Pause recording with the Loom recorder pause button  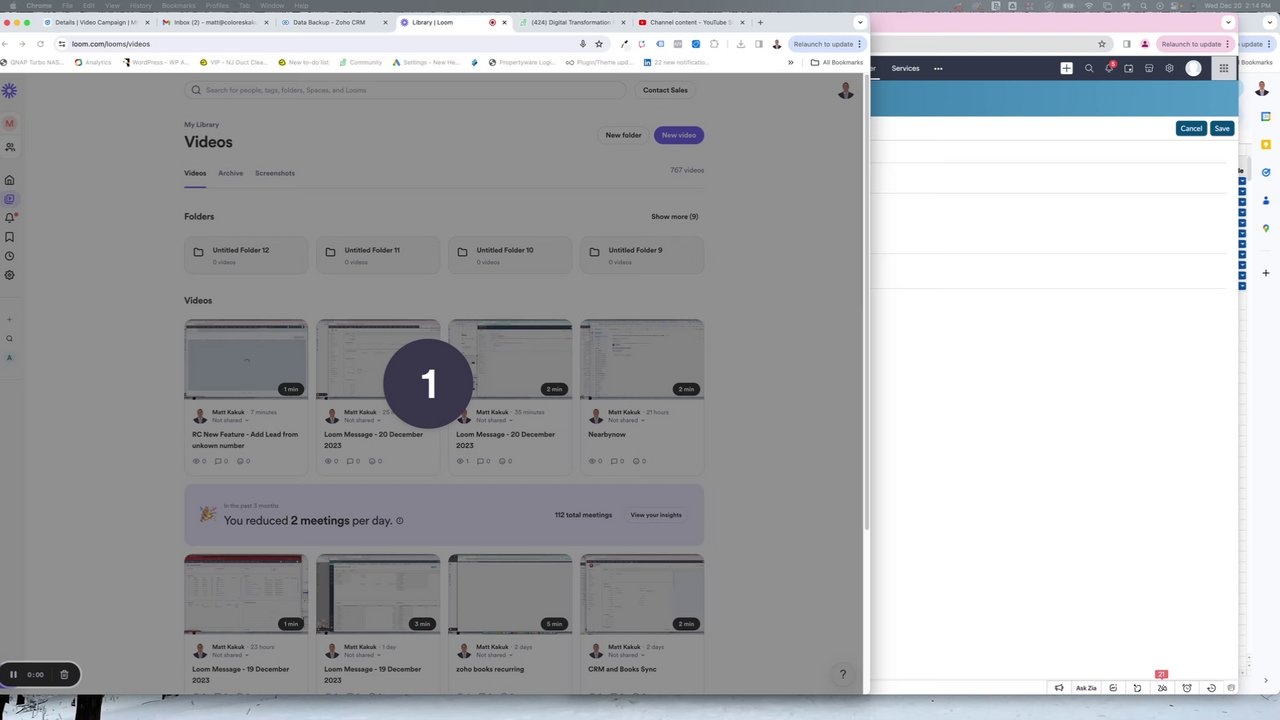pos(14,674)
